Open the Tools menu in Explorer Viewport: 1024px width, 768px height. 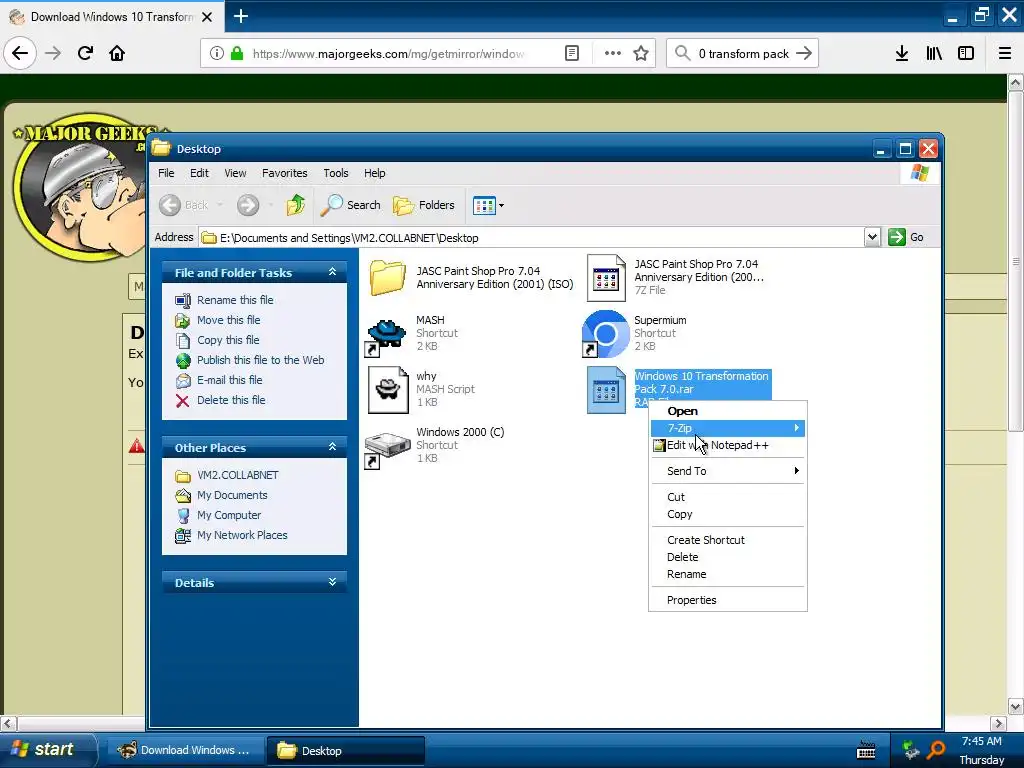pos(336,173)
